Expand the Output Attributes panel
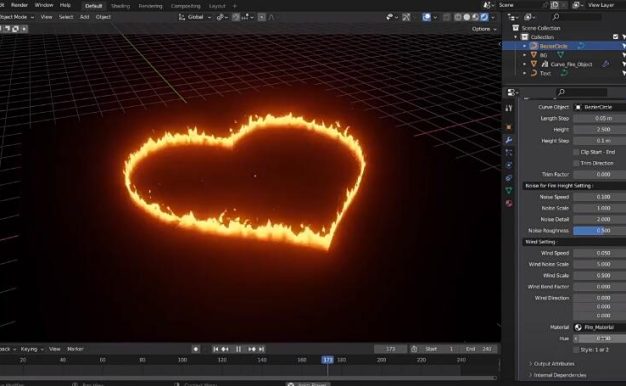626x386 pixels. point(552,364)
